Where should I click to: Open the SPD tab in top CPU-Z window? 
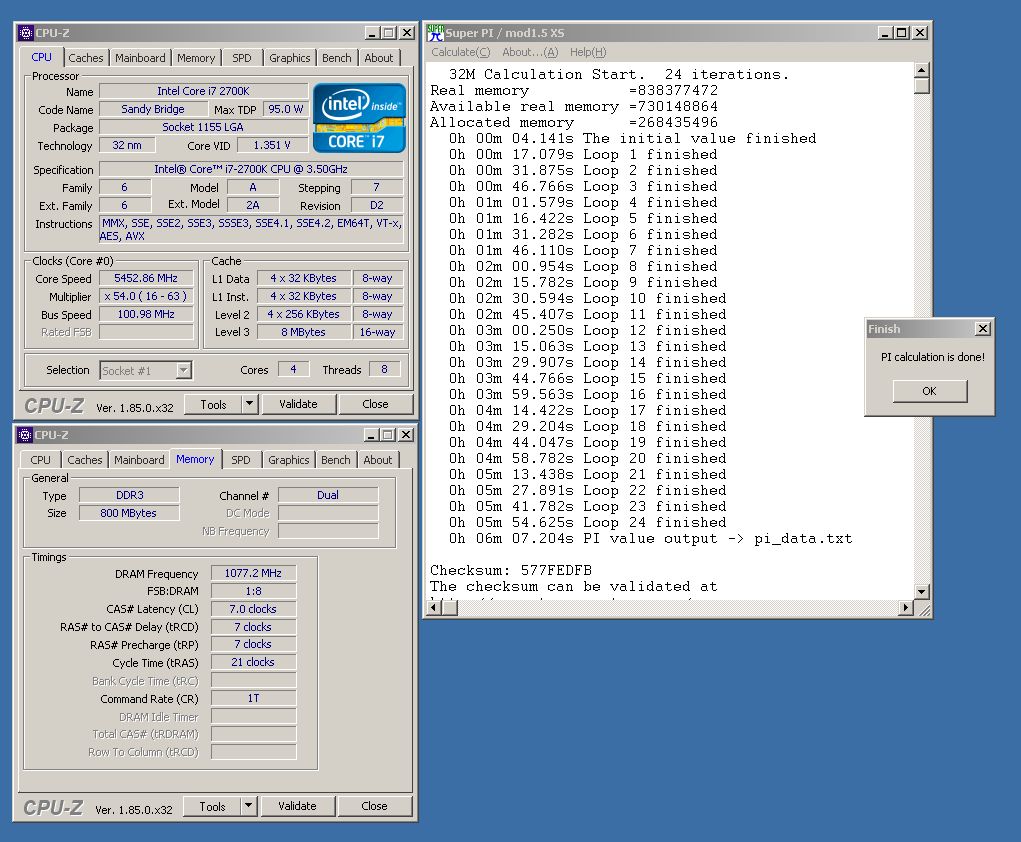point(242,58)
